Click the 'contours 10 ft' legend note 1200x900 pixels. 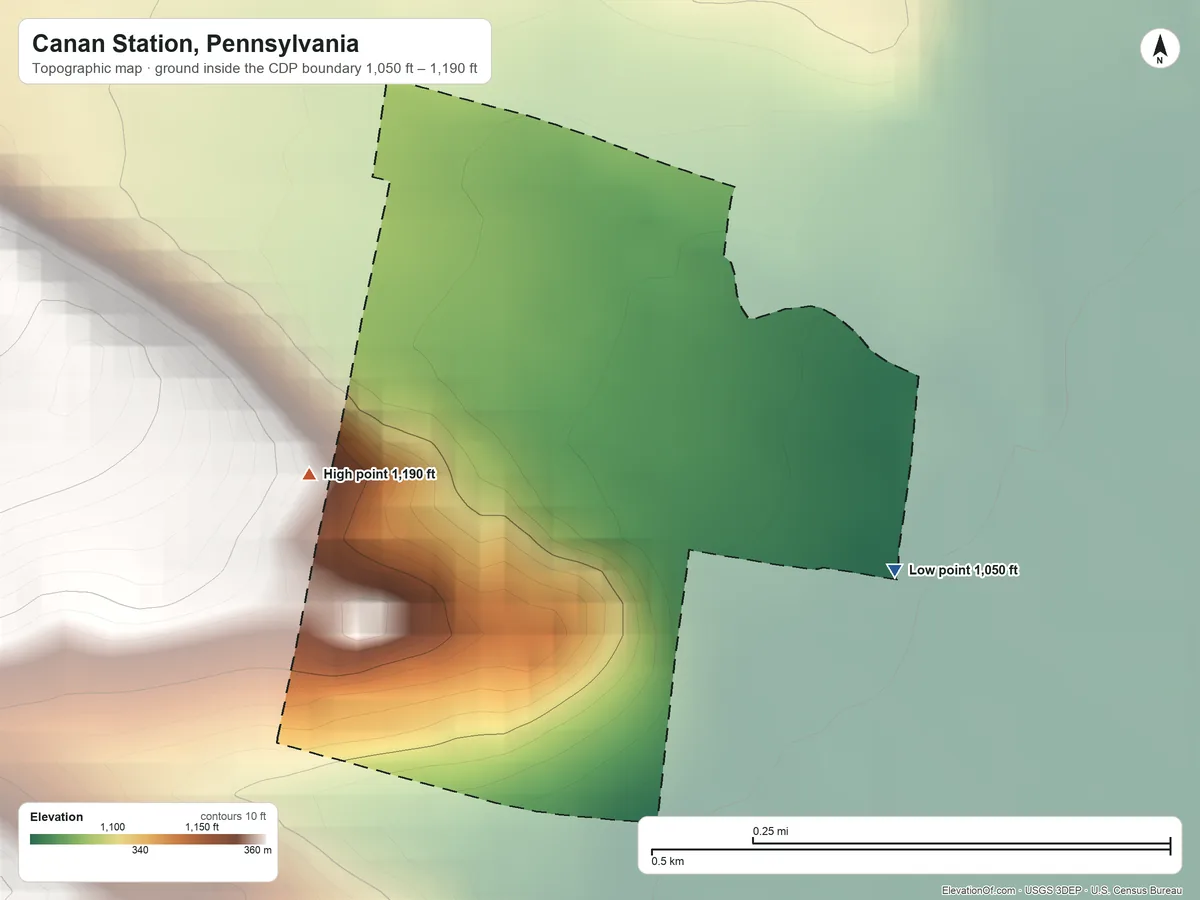233,816
